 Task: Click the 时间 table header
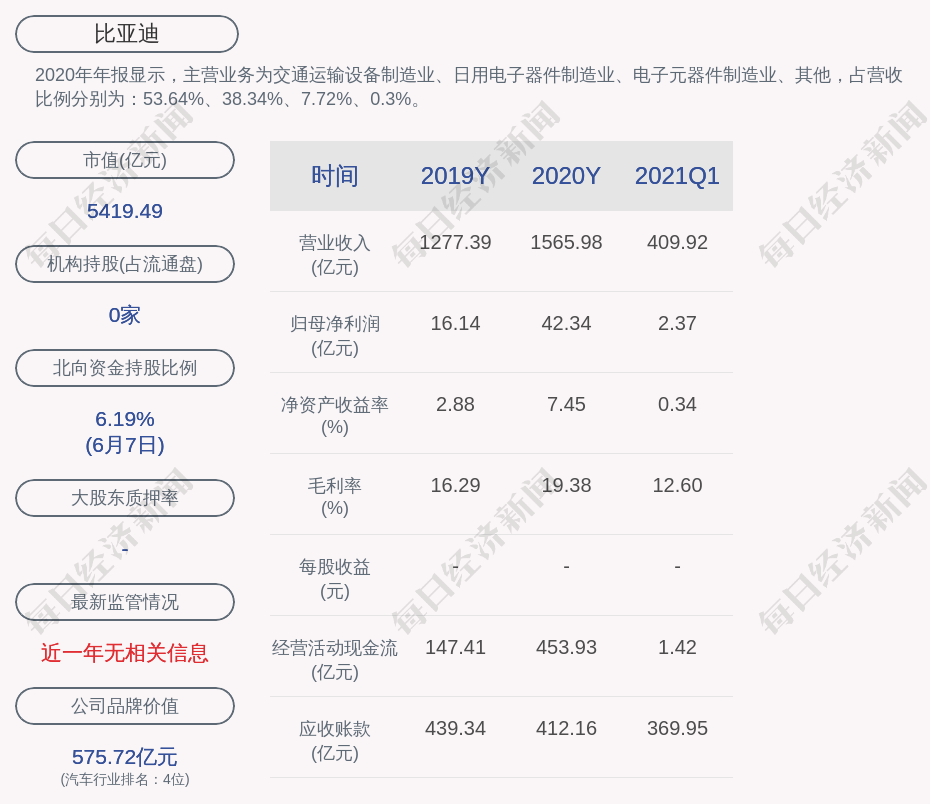[x=335, y=176]
